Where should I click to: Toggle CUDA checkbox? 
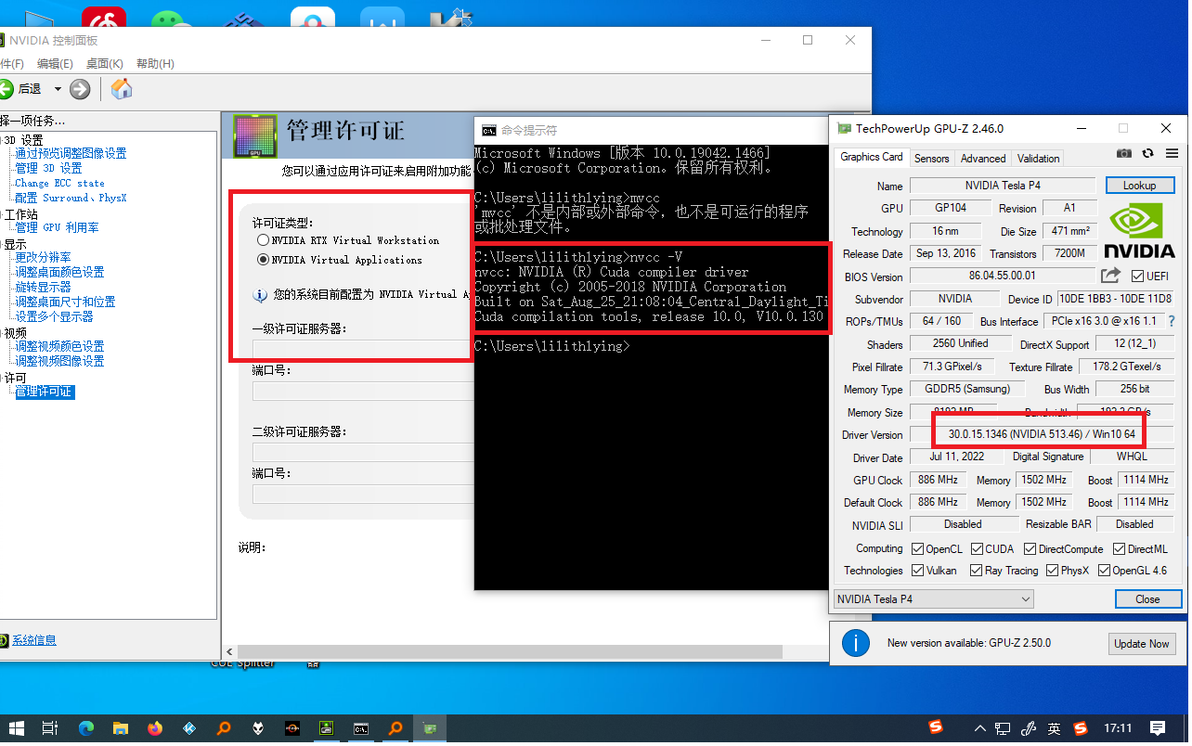[977, 549]
